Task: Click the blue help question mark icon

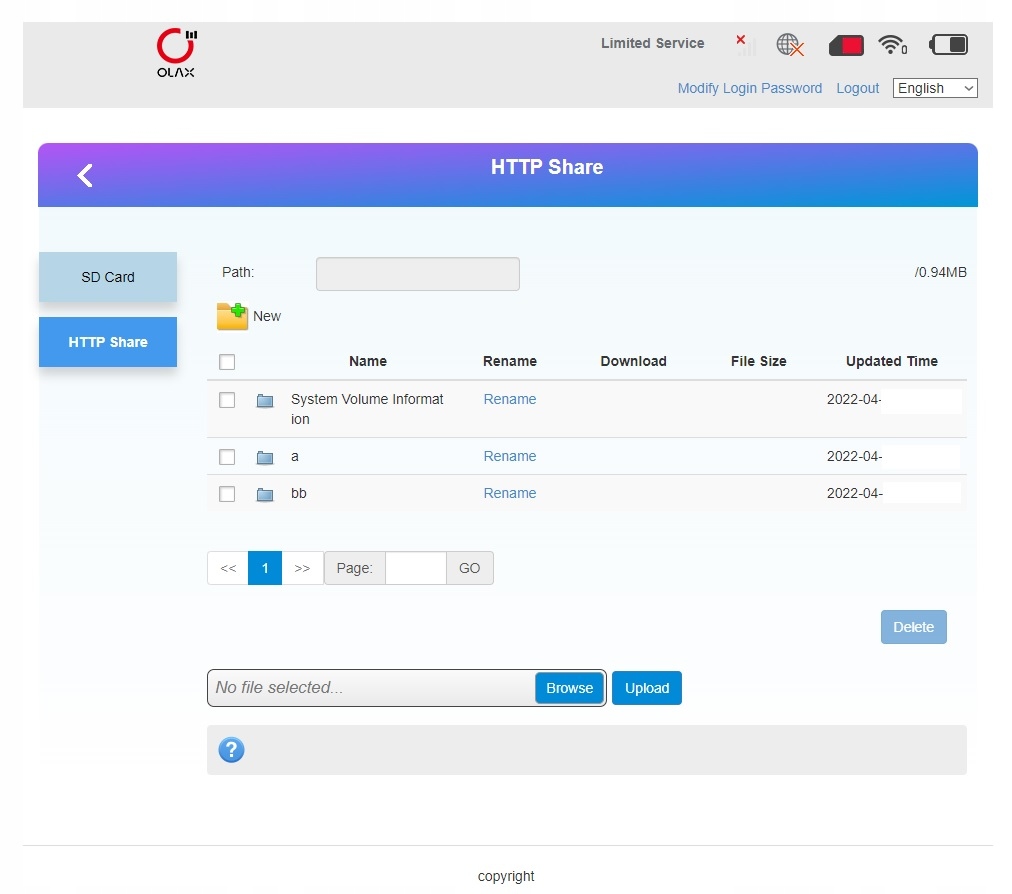Action: click(231, 750)
